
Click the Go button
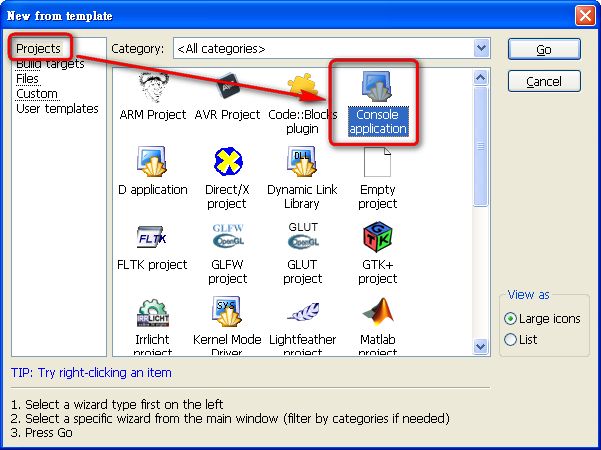544,49
